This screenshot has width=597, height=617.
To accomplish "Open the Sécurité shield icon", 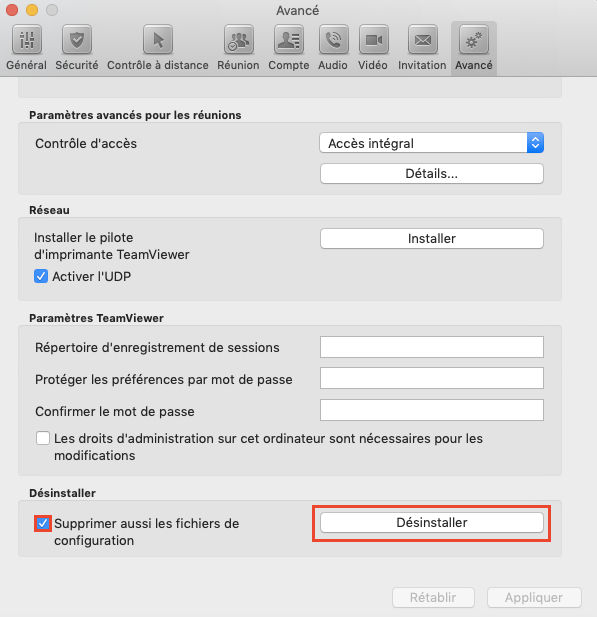I will 77,40.
